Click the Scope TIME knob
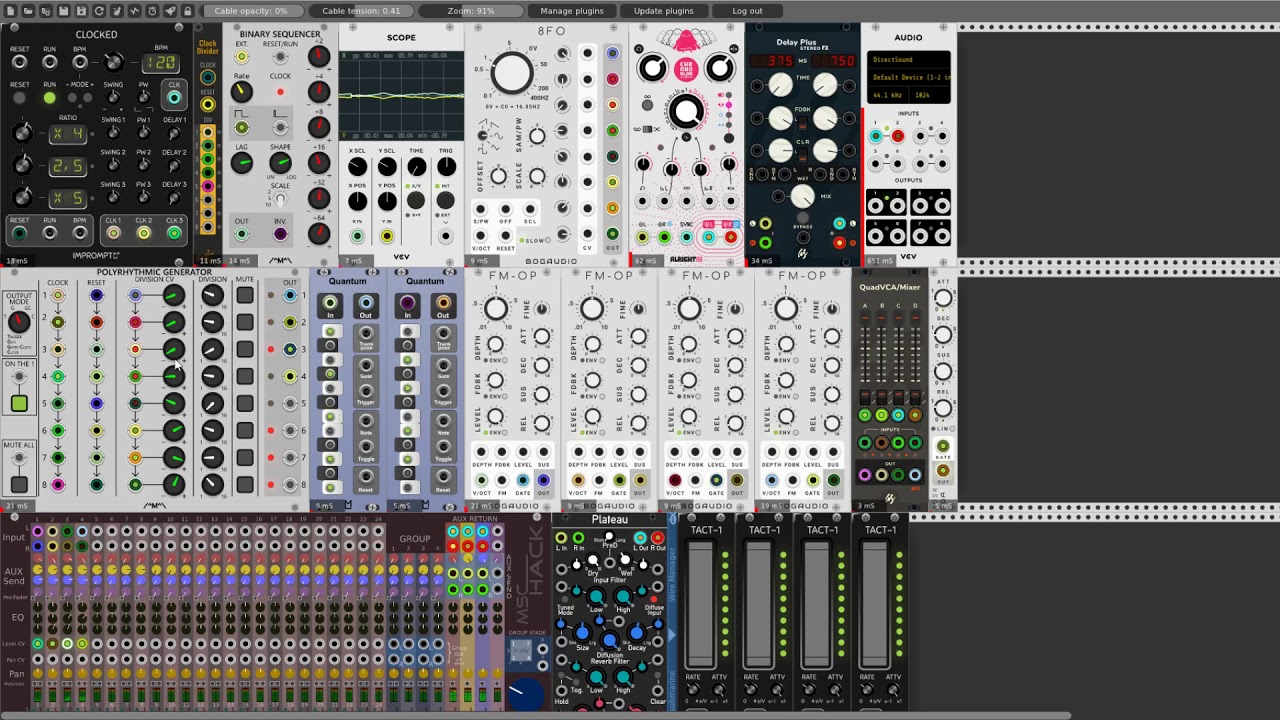Viewport: 1280px width, 720px height. 416,167
